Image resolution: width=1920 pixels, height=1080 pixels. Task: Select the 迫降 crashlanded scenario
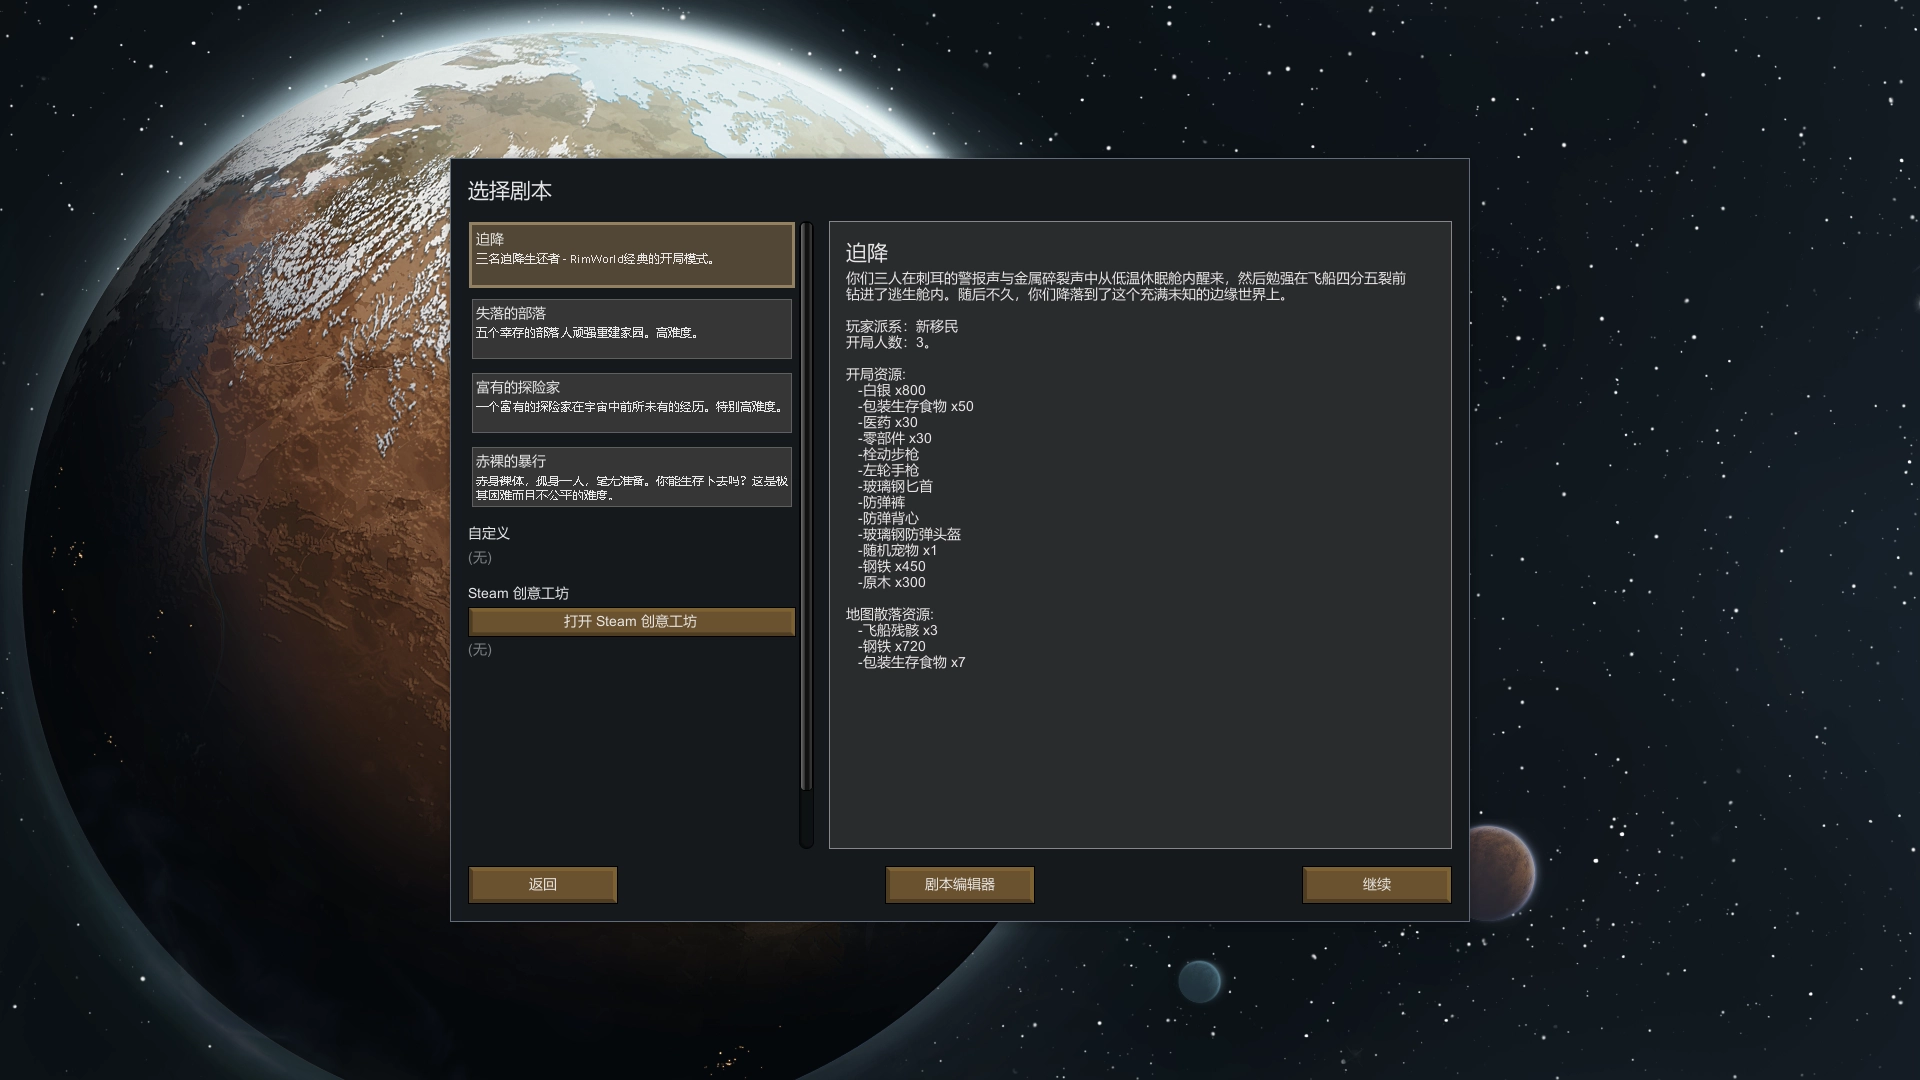(x=631, y=254)
